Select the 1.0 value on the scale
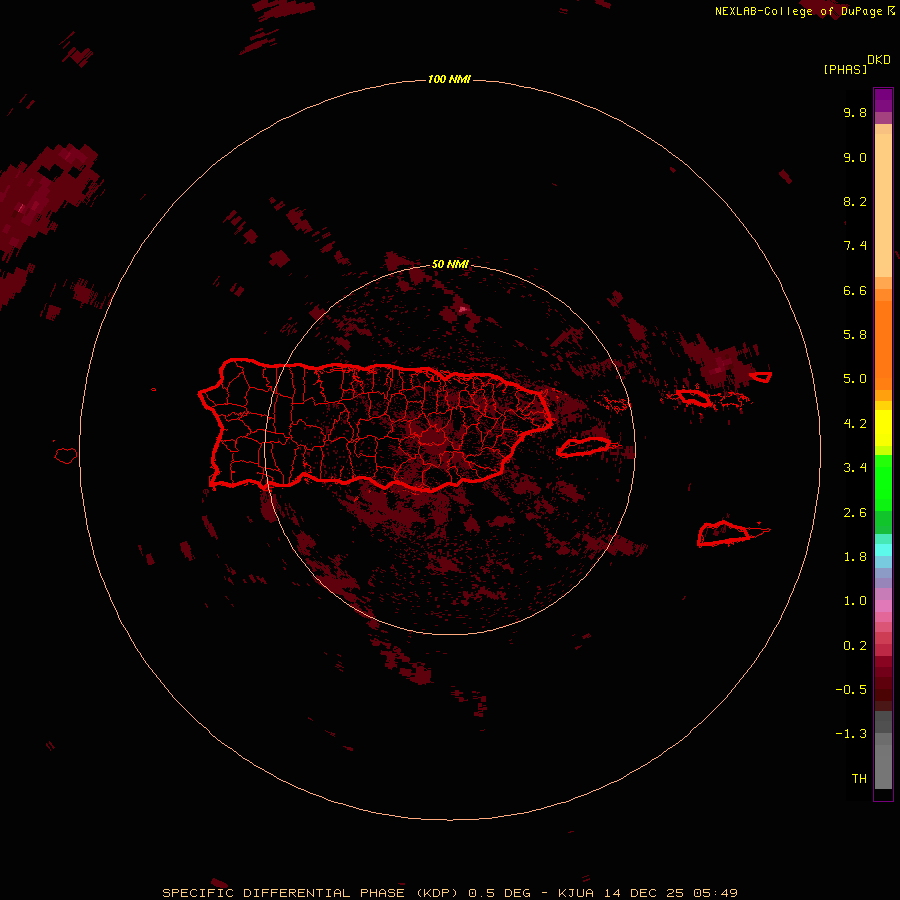 pos(855,600)
